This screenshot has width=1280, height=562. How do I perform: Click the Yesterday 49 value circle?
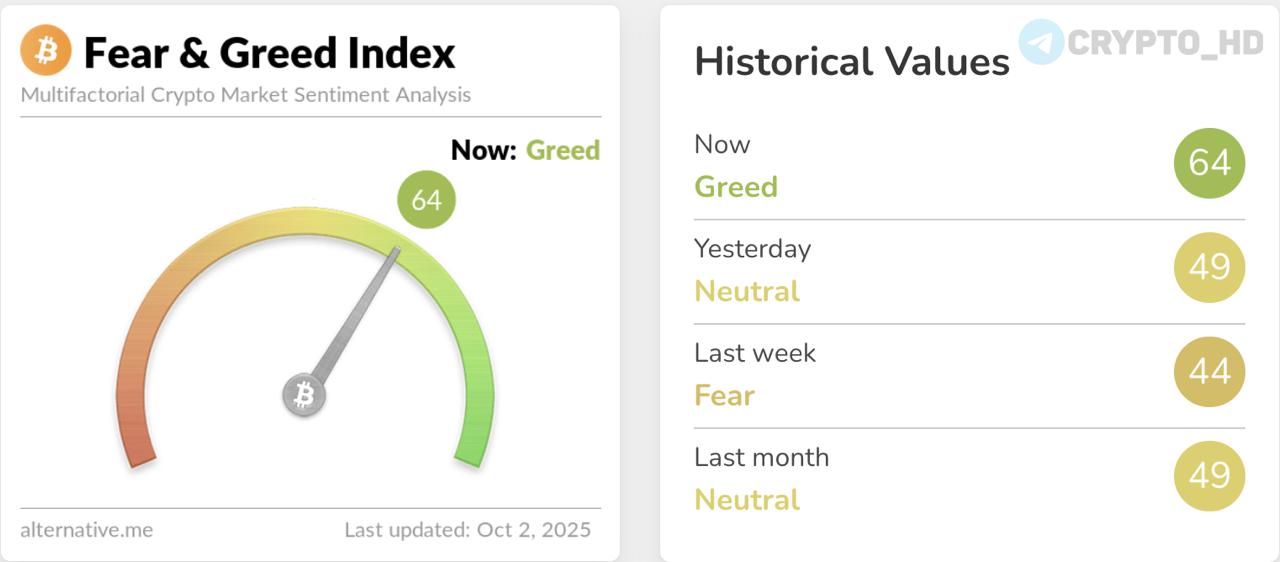pyautogui.click(x=1209, y=267)
